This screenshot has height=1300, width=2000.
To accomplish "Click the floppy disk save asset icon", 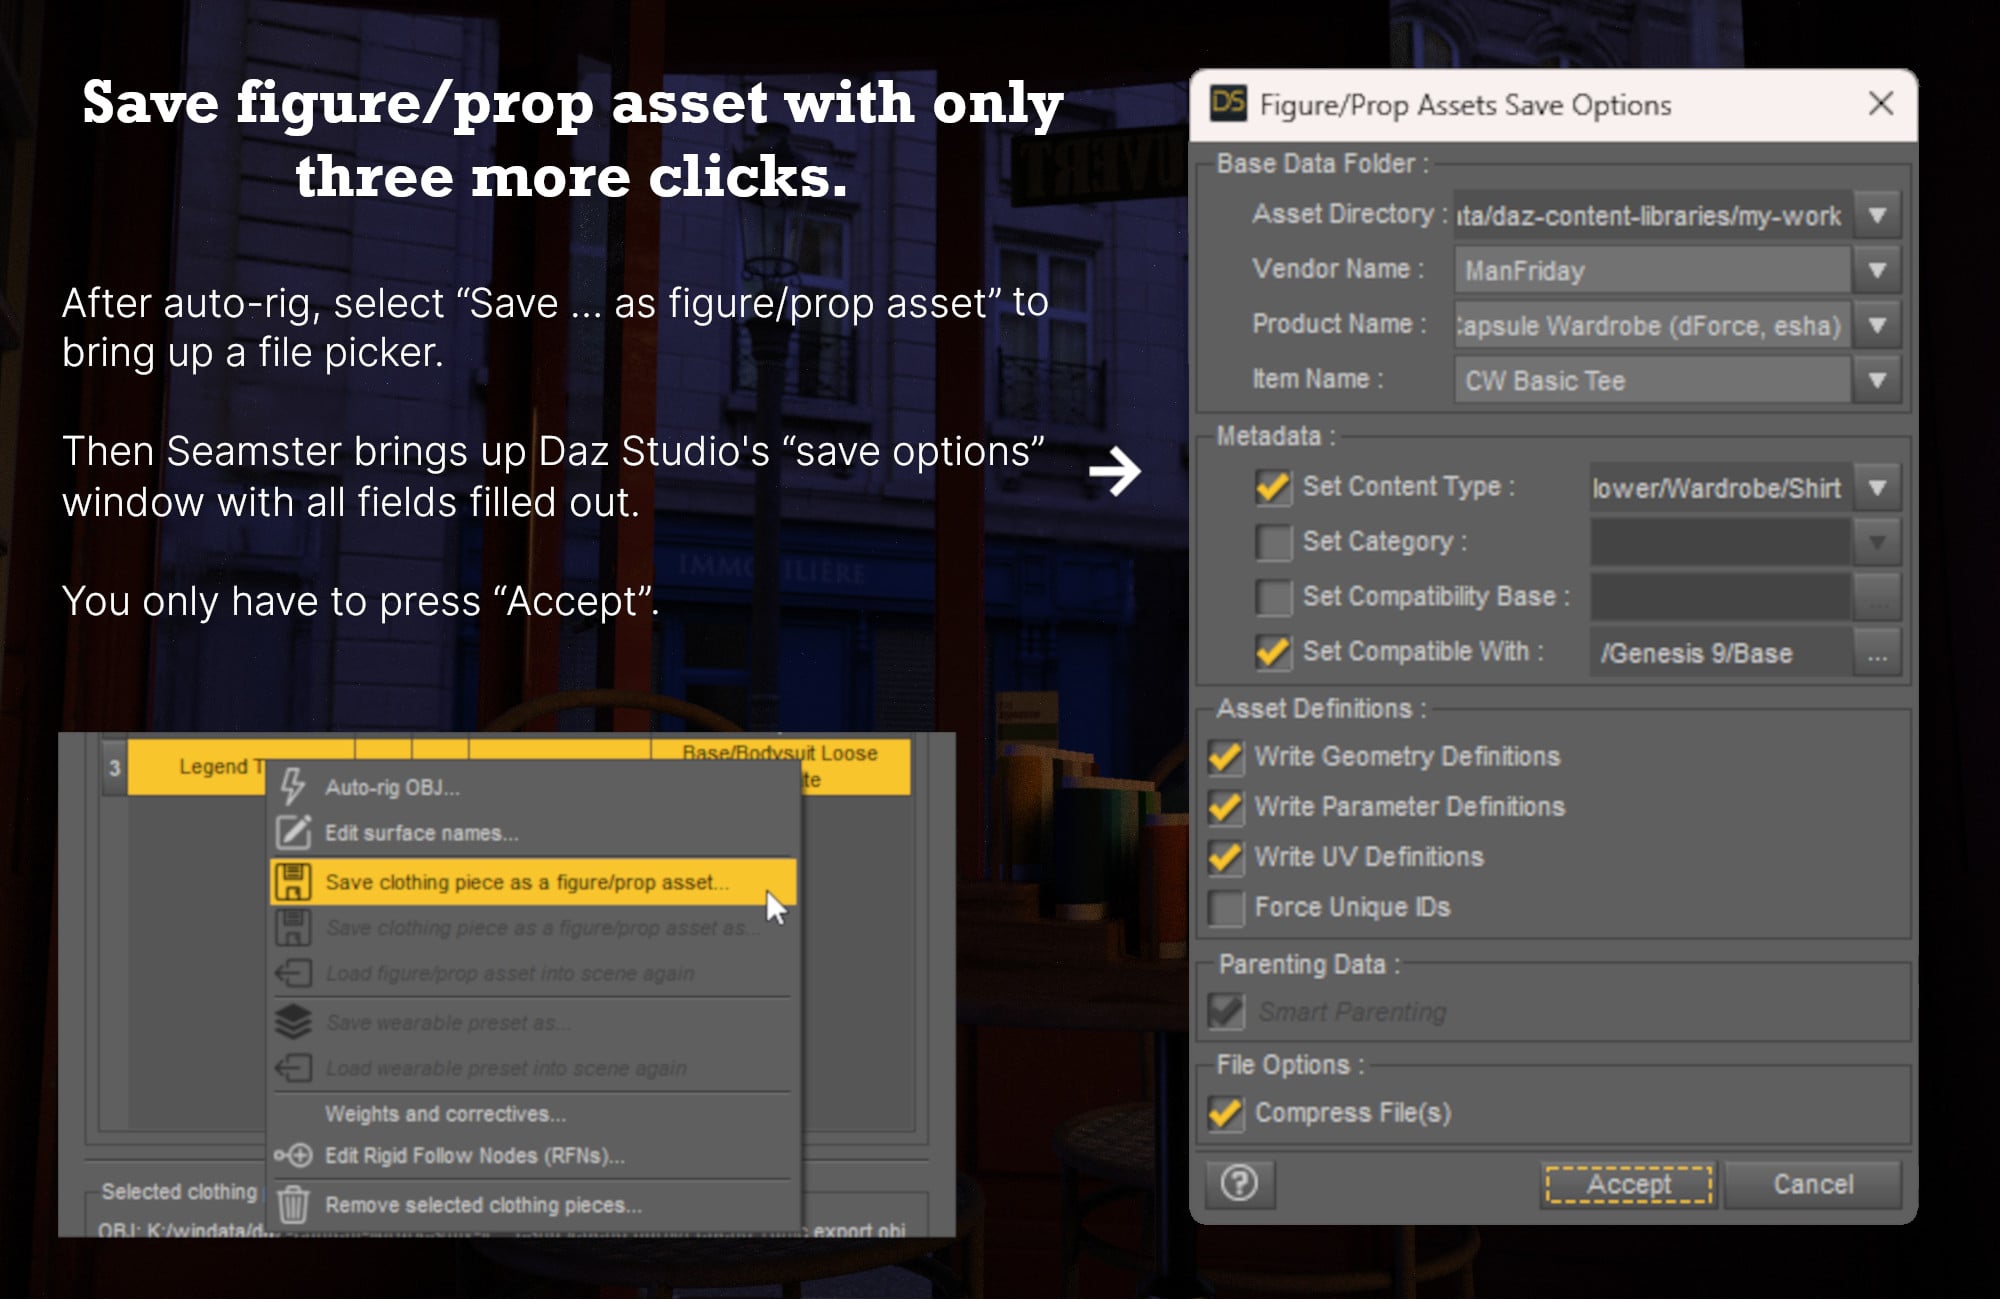I will click(x=293, y=882).
